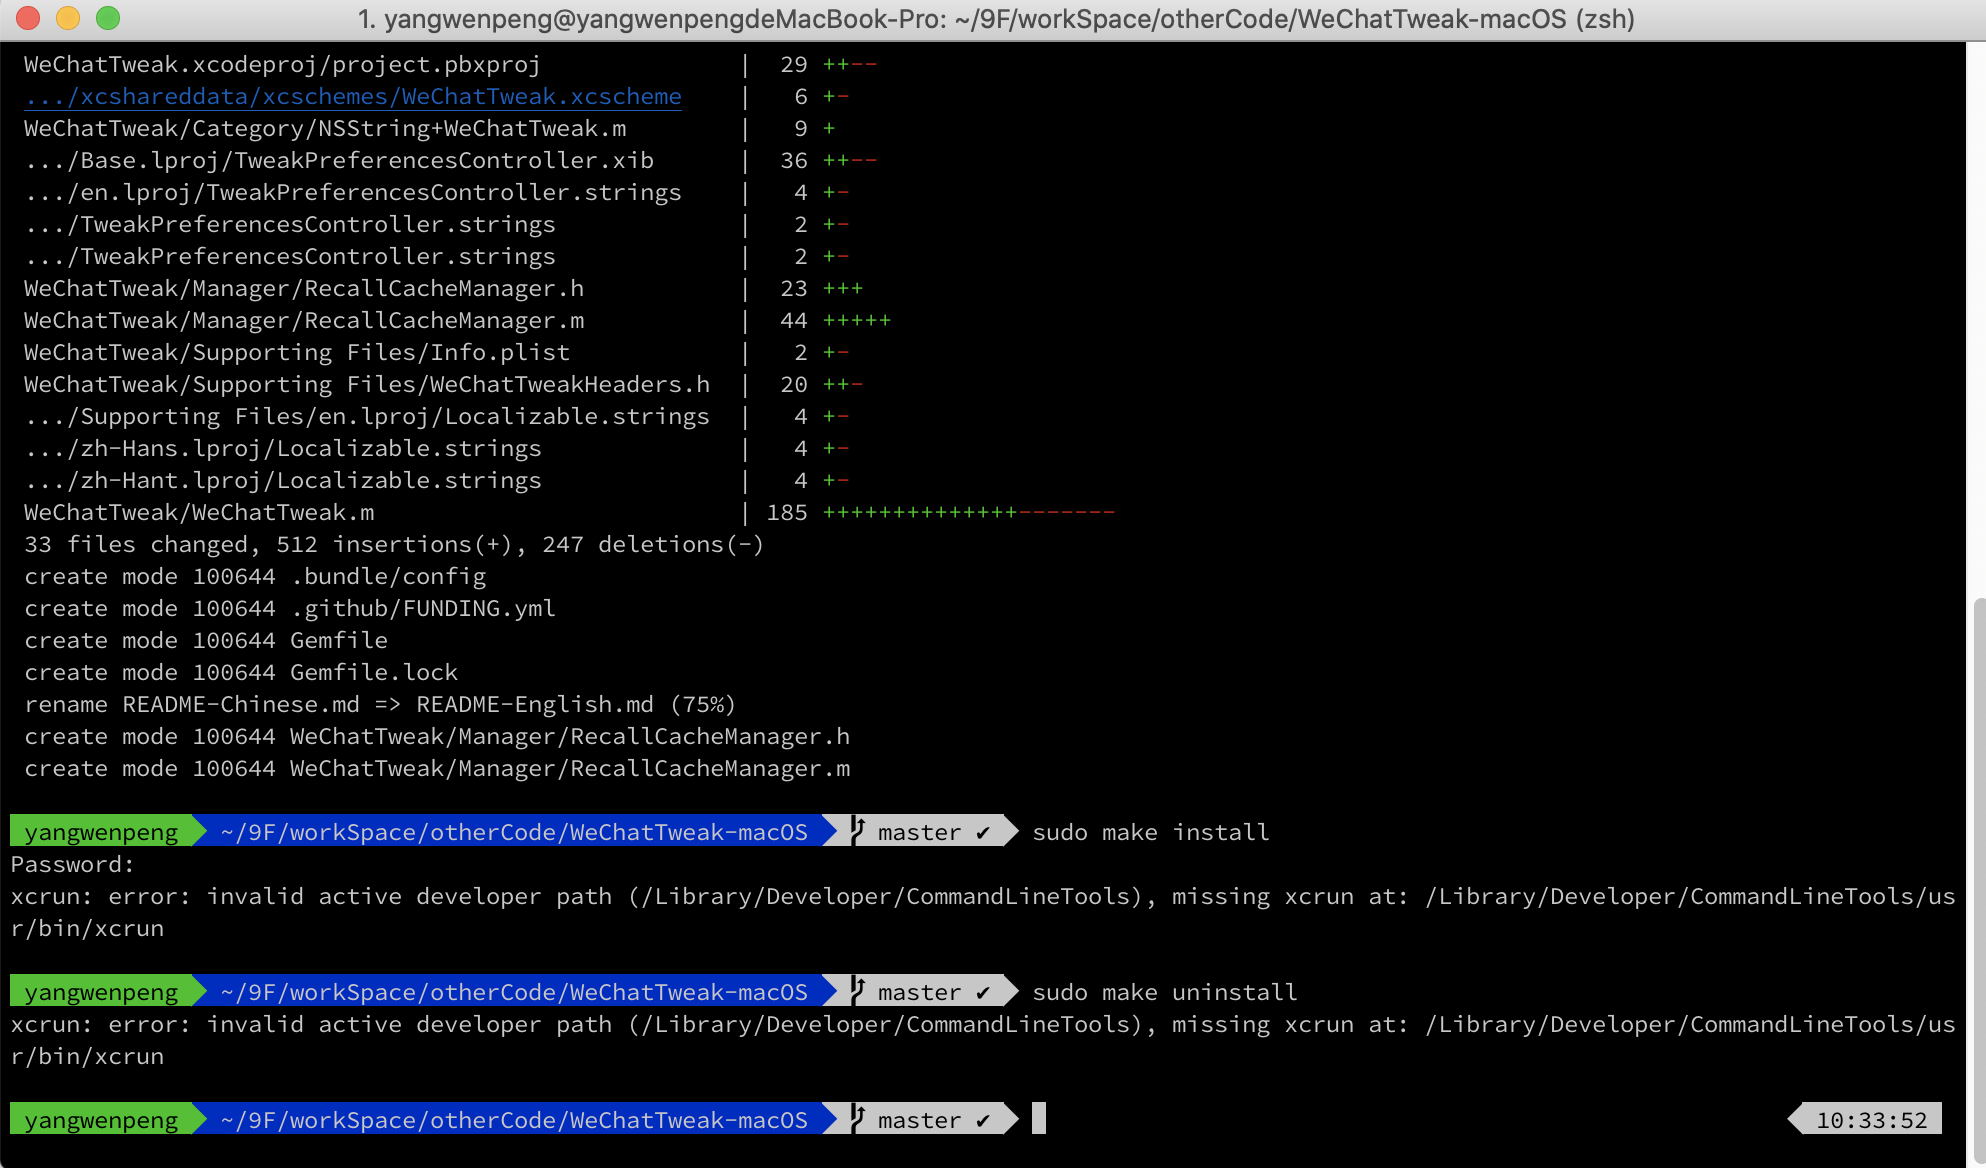1986x1168 pixels.
Task: Click the checkmark beside master in the second prompt
Action: coord(985,991)
